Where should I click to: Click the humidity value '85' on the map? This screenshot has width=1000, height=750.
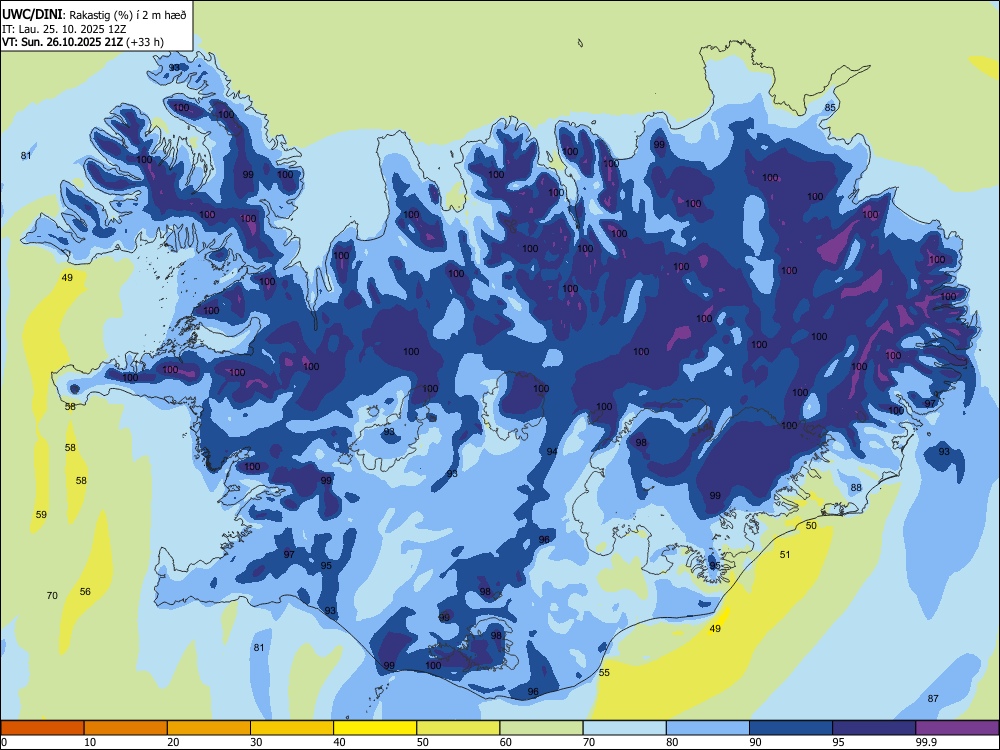point(830,107)
